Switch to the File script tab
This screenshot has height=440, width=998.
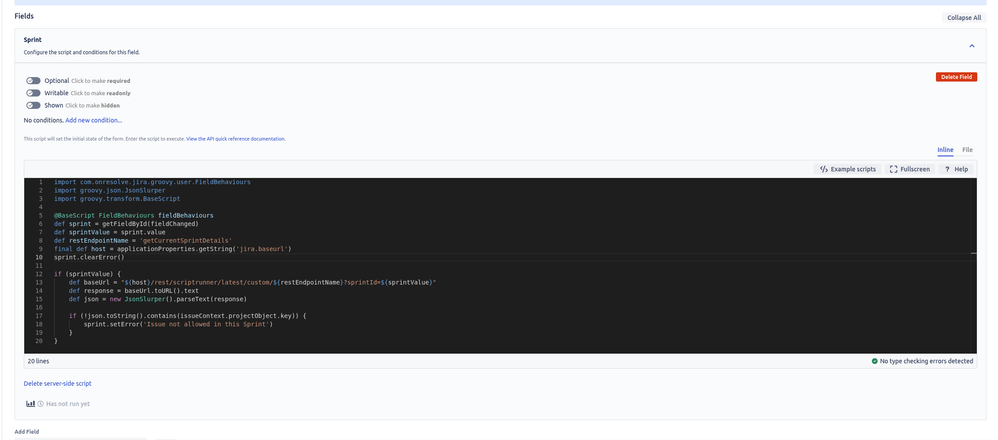(967, 150)
